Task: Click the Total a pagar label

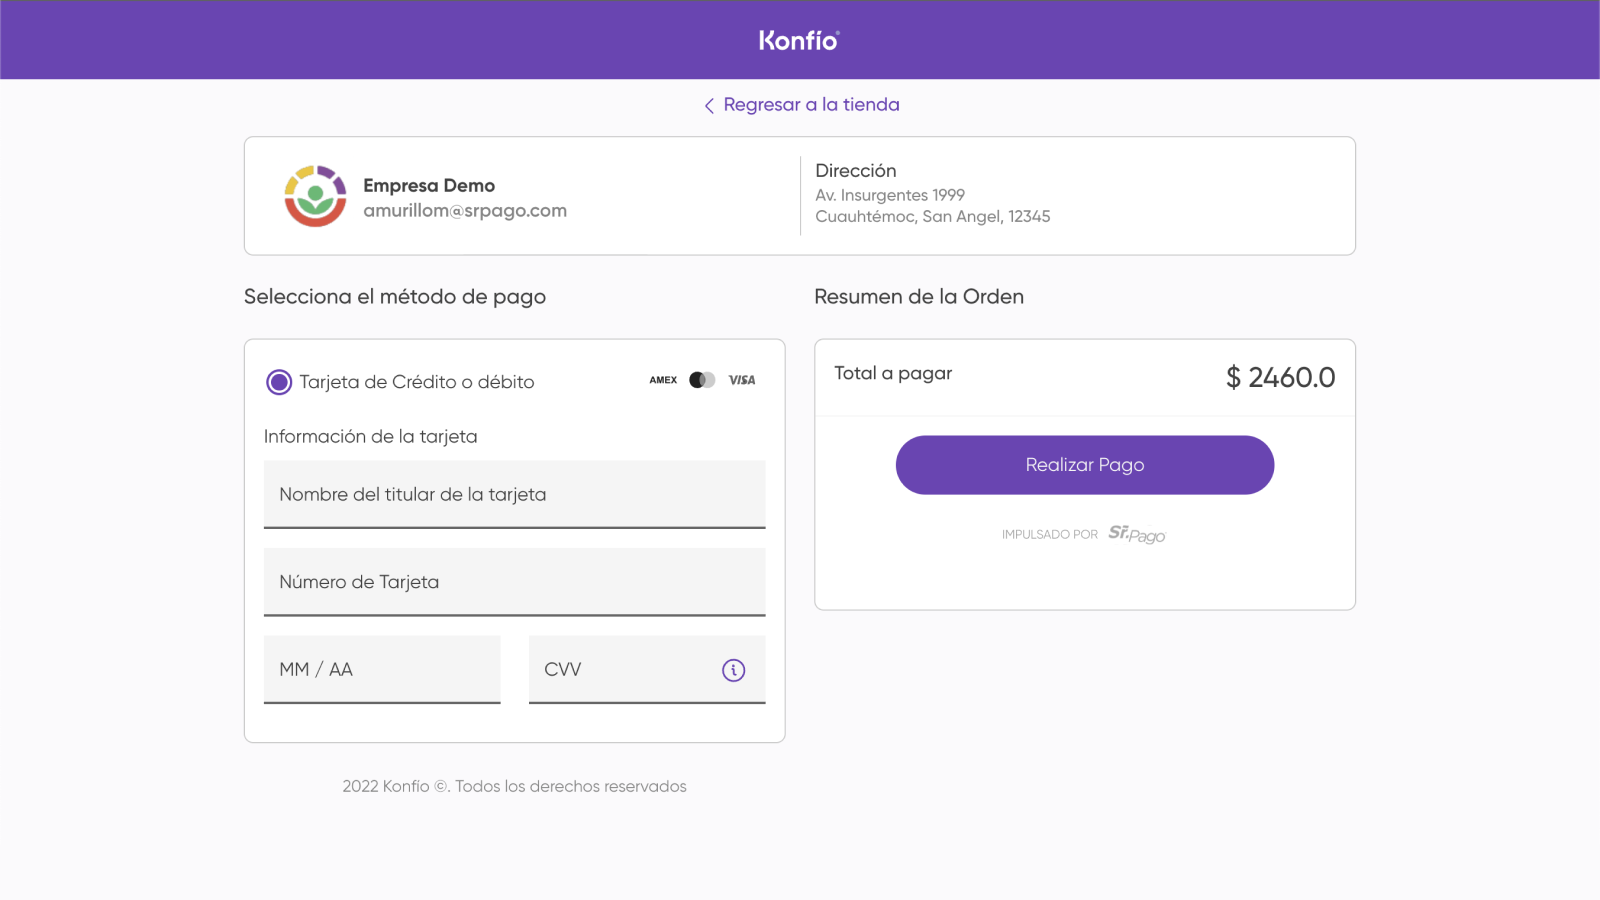Action: (893, 373)
